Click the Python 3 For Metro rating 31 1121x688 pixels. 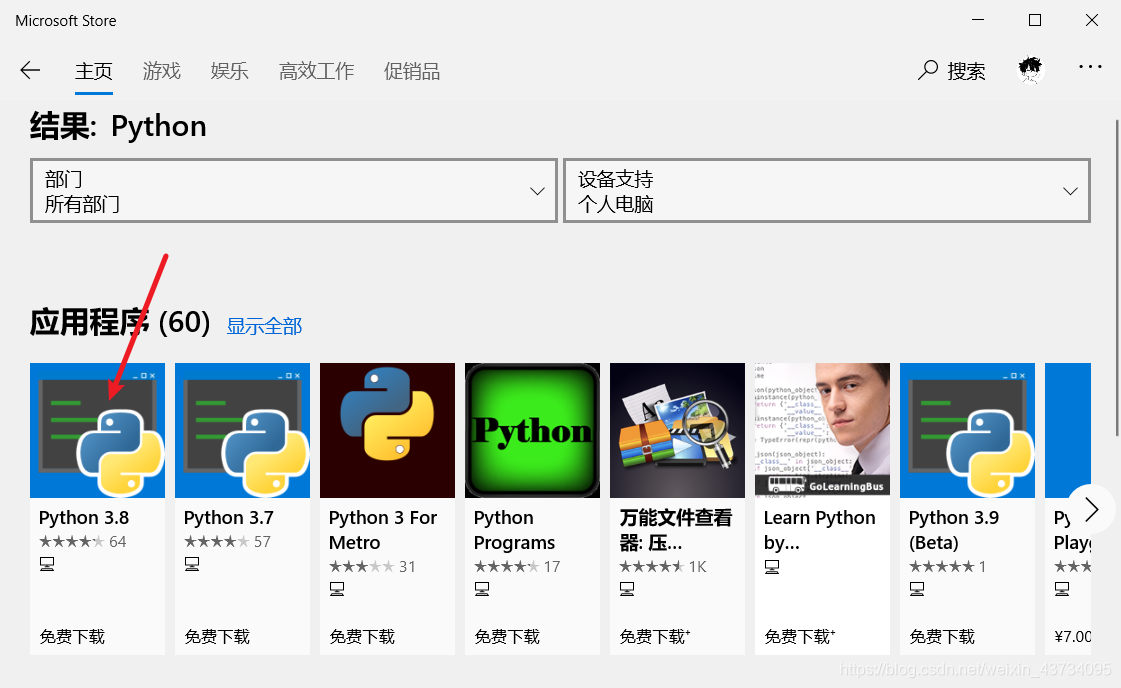[x=372, y=567]
